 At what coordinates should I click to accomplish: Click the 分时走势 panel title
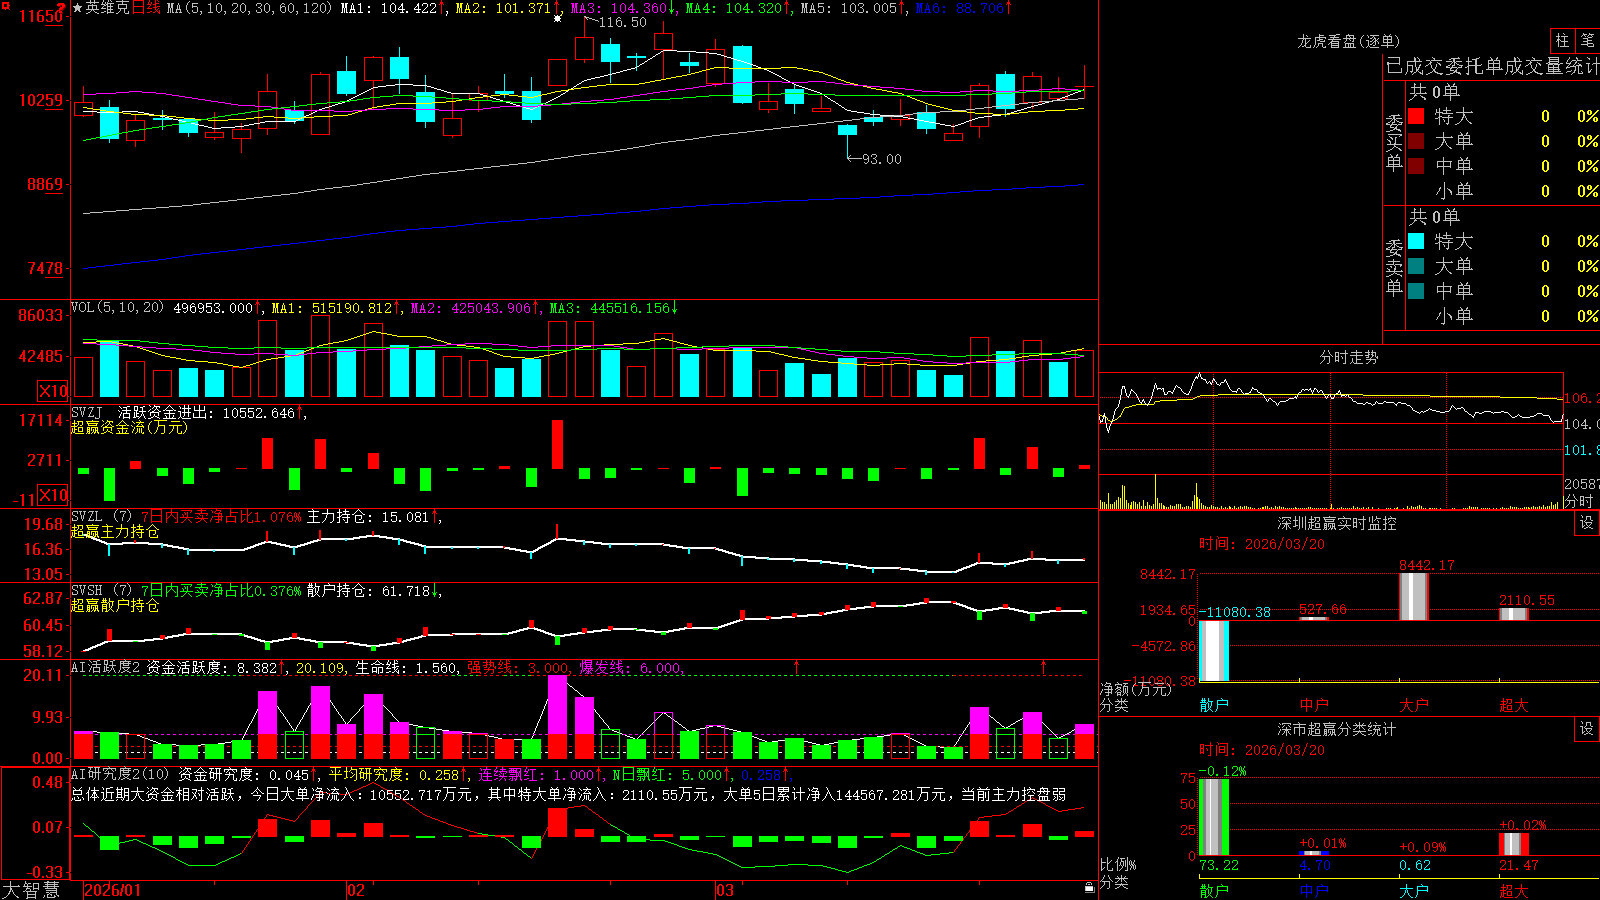(x=1348, y=357)
